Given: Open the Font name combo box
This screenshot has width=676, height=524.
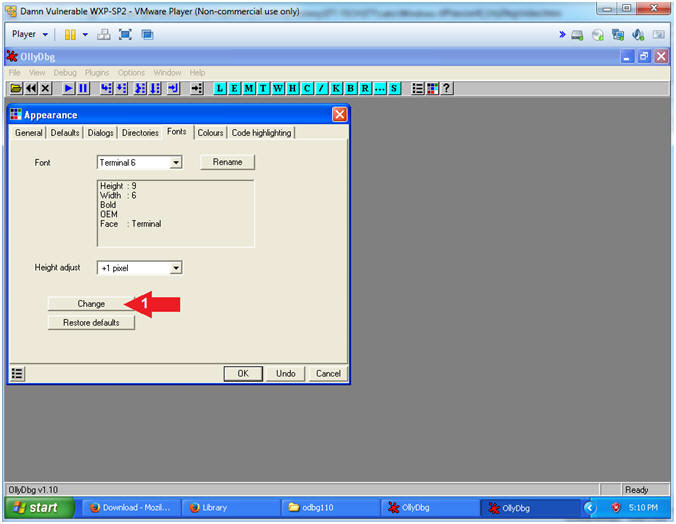Looking at the screenshot, I should 139,163.
